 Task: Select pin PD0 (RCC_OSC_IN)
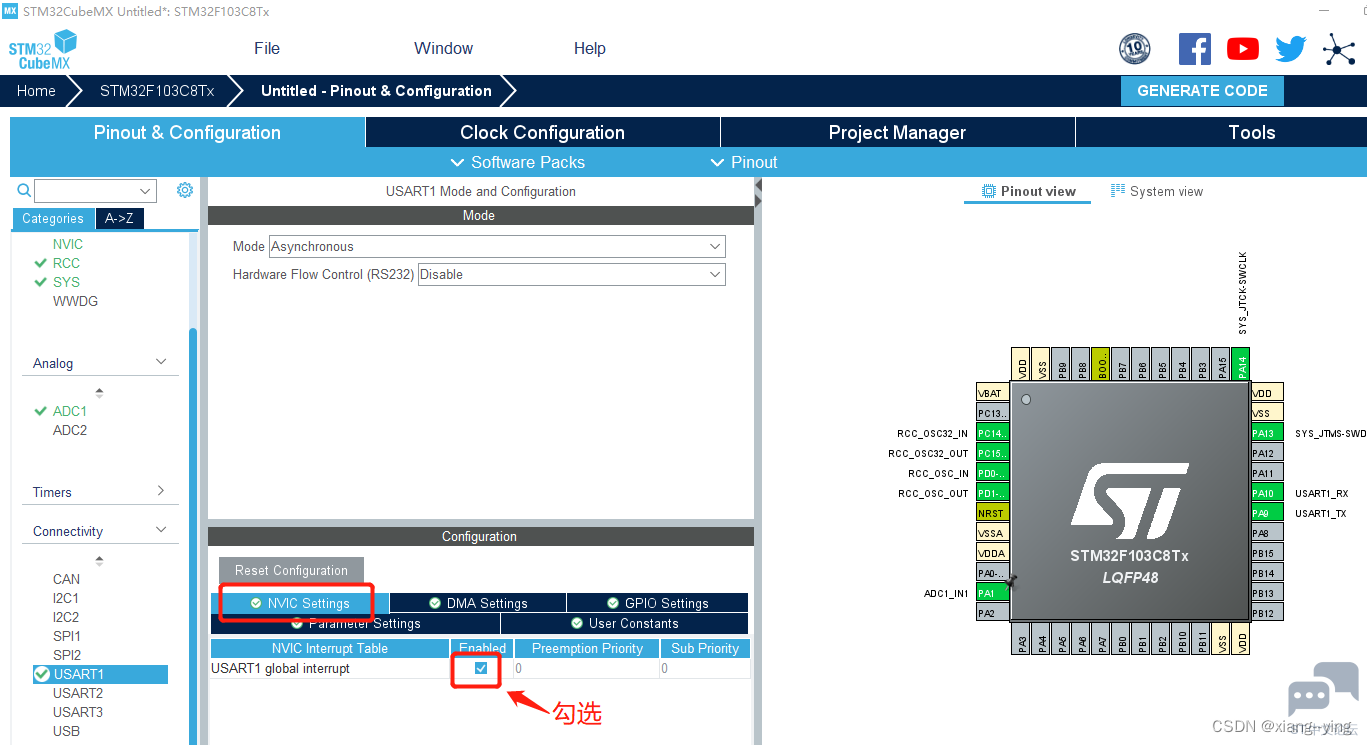[993, 473]
